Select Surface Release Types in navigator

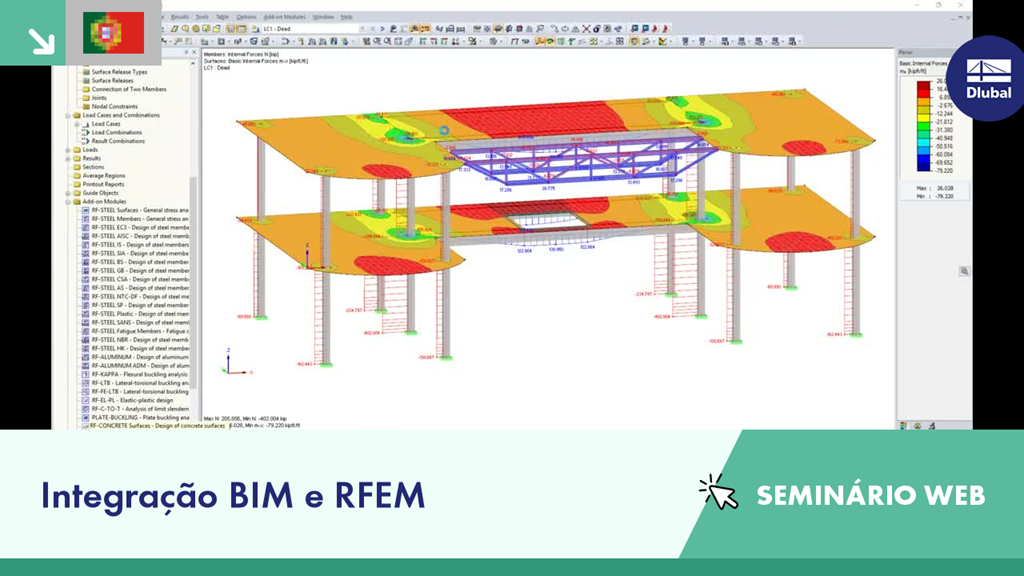119,72
